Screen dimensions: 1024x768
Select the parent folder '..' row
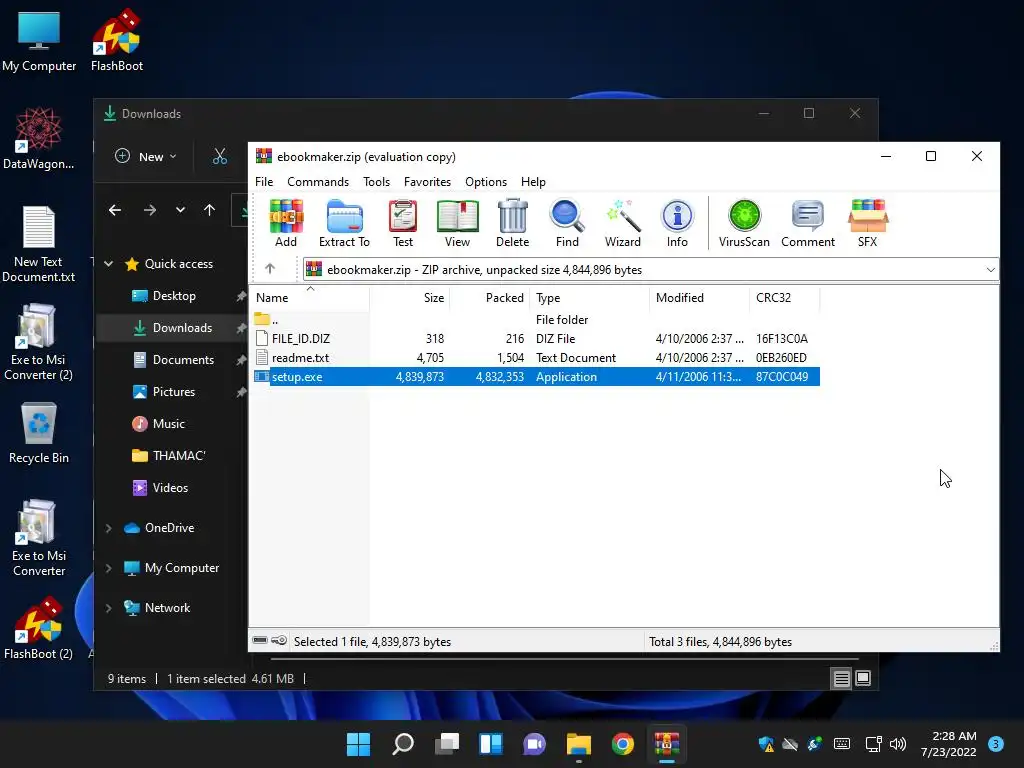click(536, 319)
